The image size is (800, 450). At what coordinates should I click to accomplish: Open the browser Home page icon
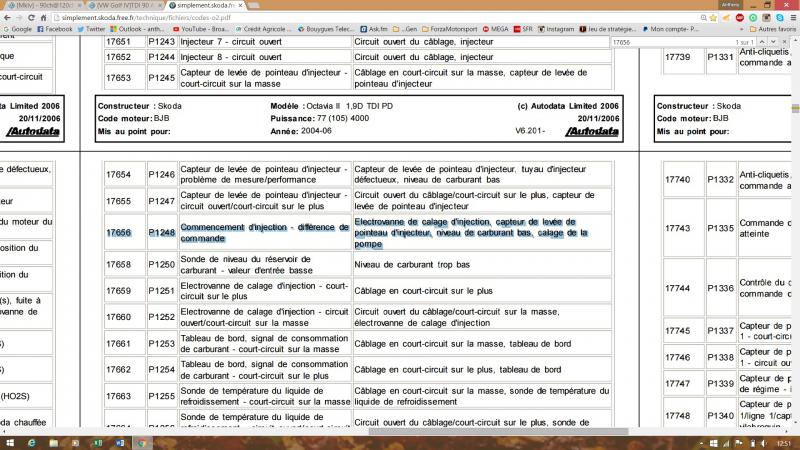point(43,17)
